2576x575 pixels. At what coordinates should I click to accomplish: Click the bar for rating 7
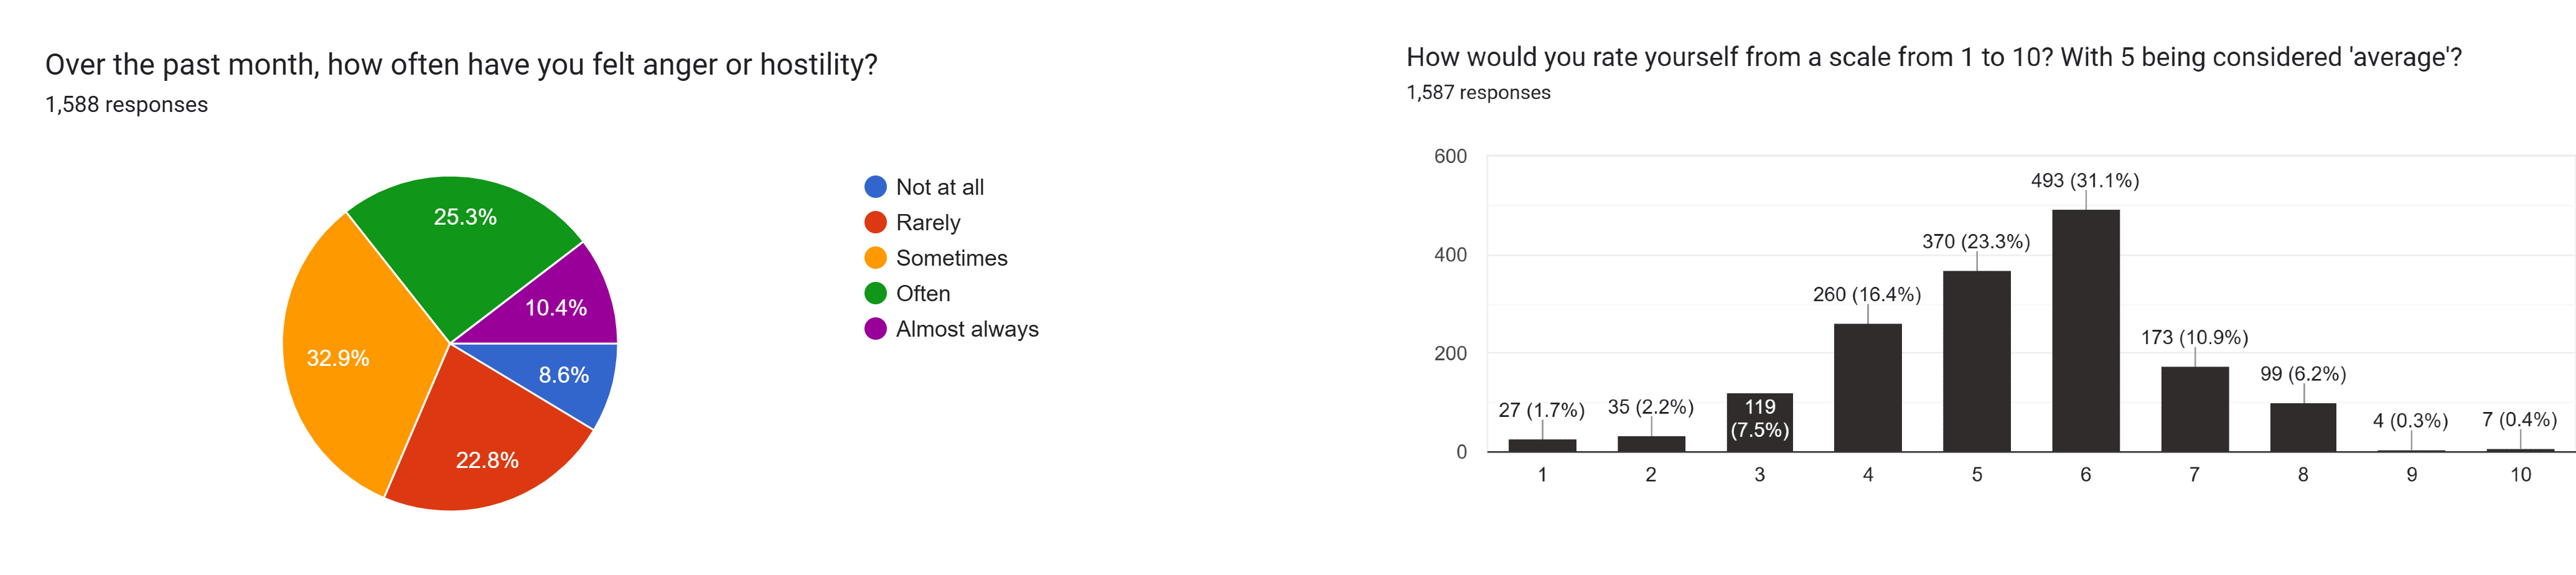(x=2194, y=409)
